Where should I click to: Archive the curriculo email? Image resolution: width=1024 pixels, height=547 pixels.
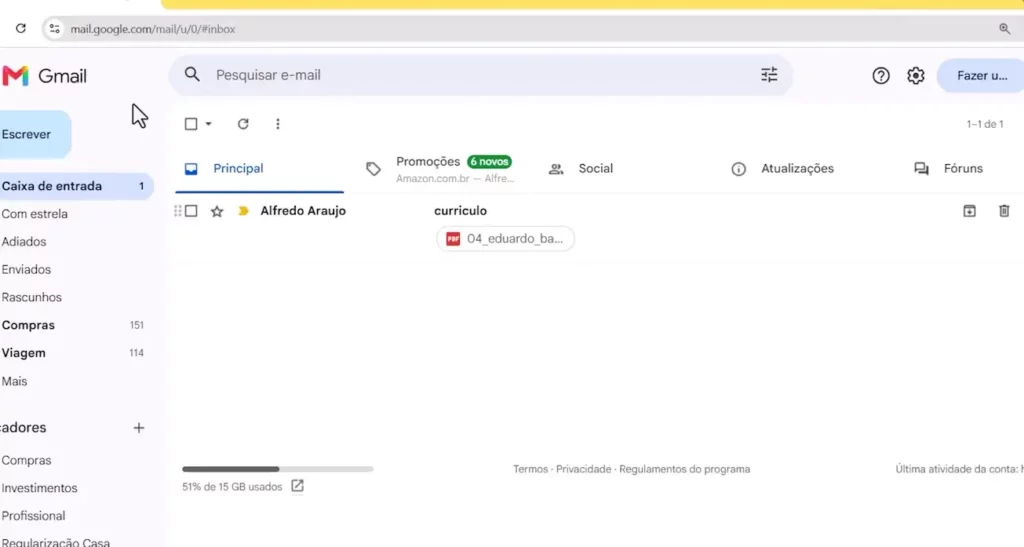coord(969,210)
